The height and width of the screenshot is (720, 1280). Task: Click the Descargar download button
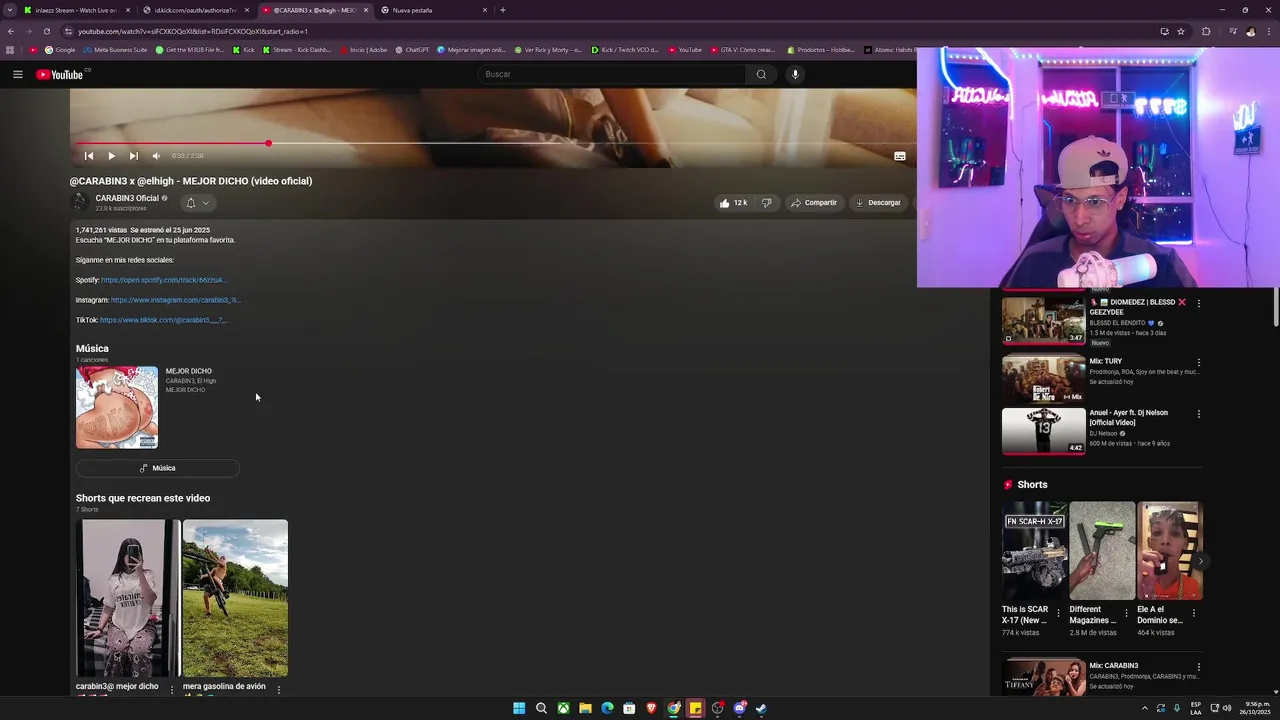(x=878, y=203)
